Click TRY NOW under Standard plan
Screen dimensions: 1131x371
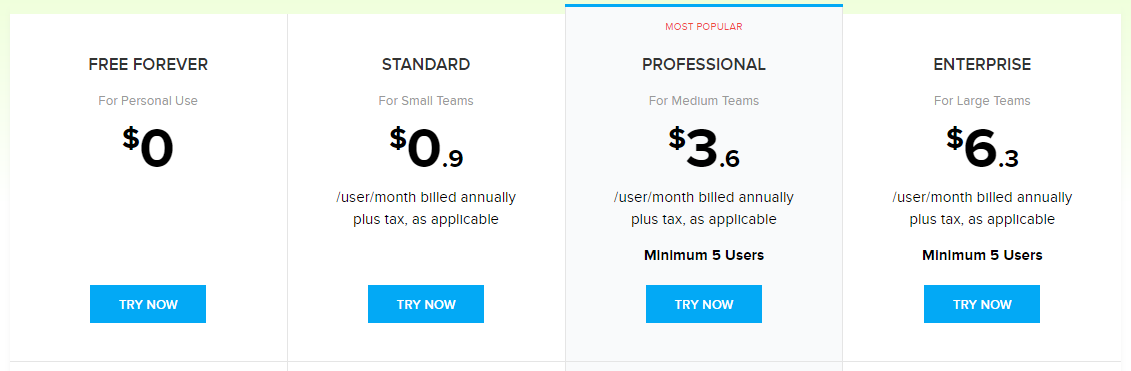point(426,304)
